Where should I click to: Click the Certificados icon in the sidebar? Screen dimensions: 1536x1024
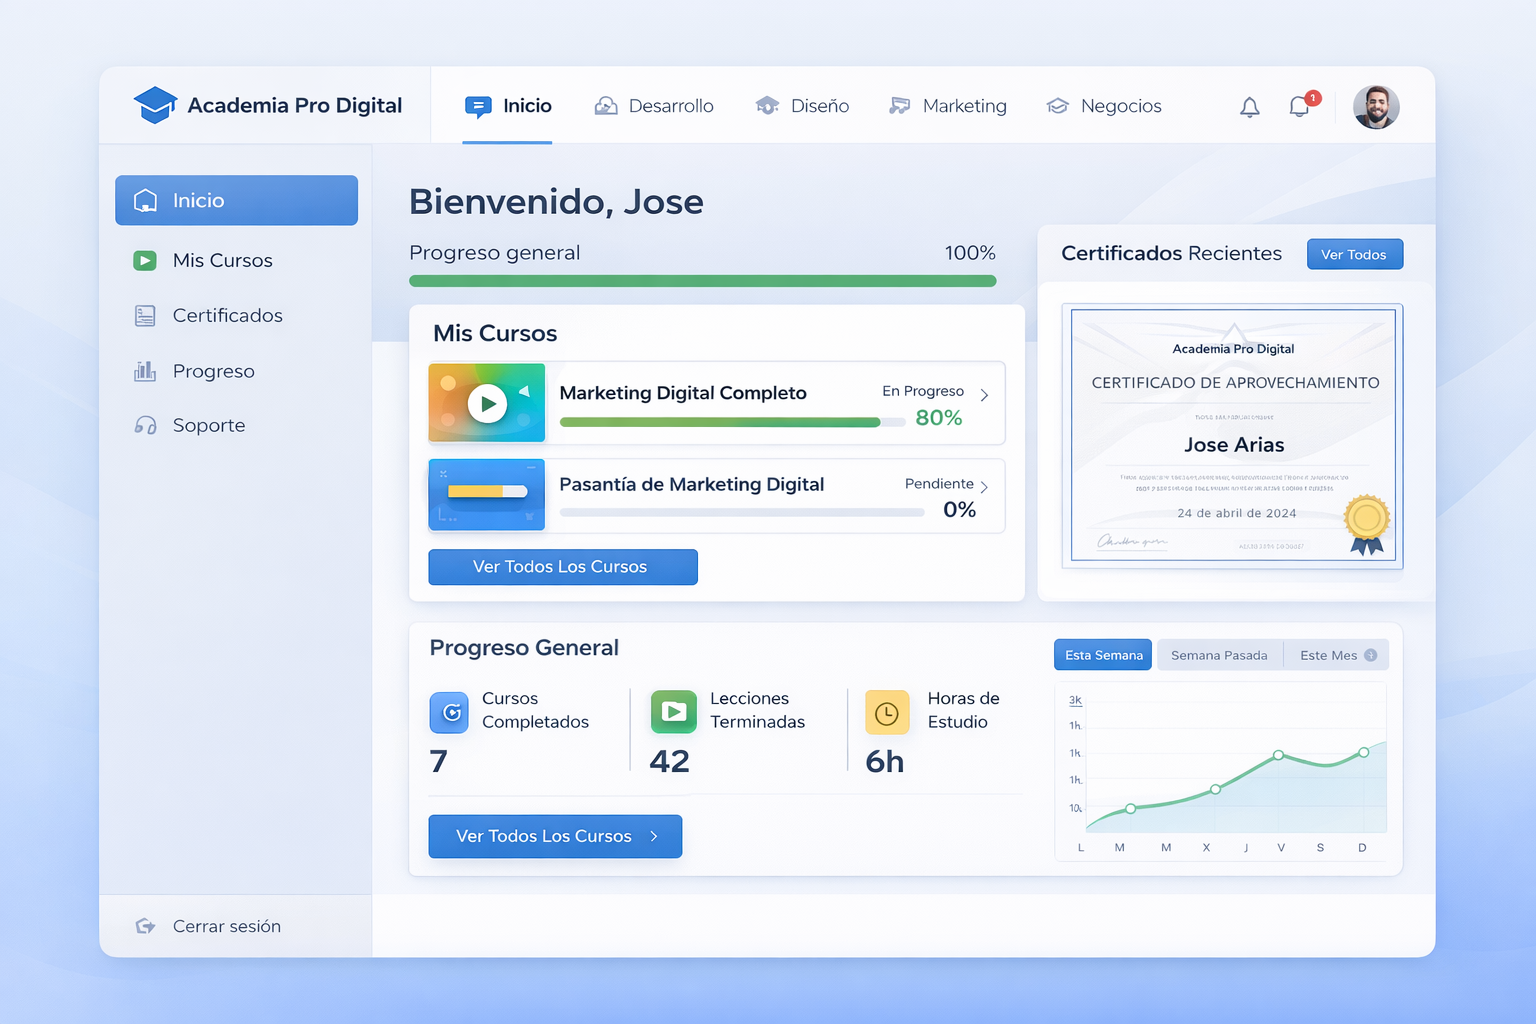[x=146, y=315]
